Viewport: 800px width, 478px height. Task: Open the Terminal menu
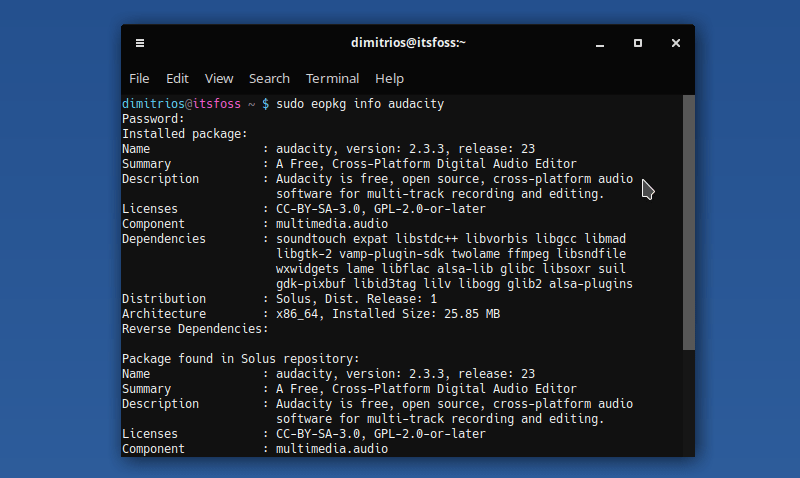pos(332,79)
